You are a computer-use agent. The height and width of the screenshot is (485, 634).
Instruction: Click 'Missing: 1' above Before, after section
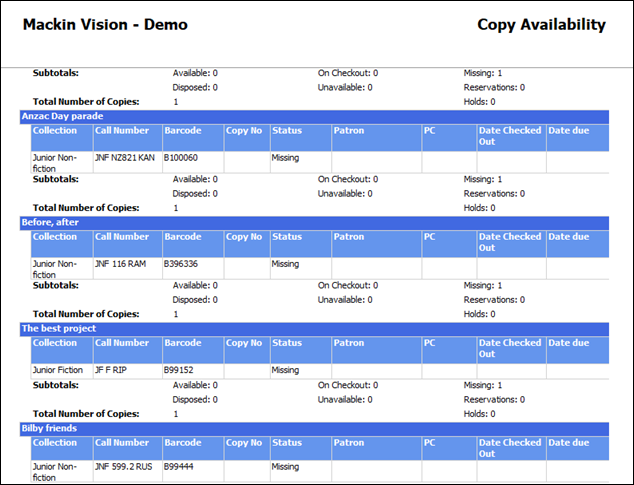point(483,179)
